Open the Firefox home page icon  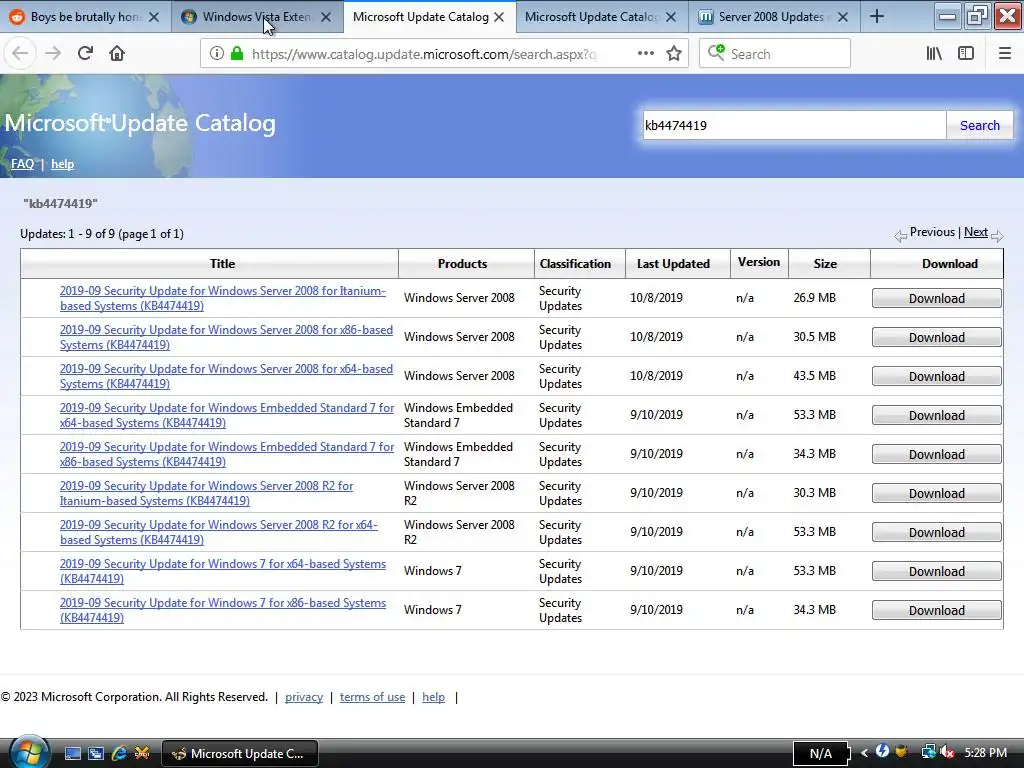point(117,54)
